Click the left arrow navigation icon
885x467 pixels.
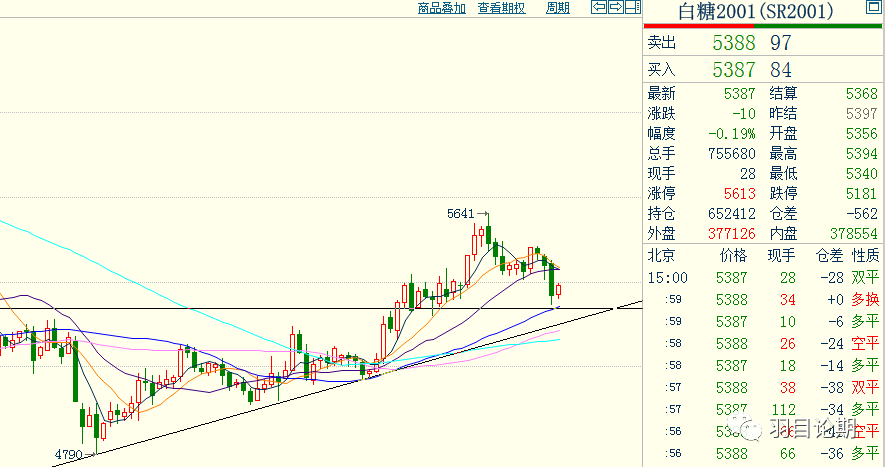coord(598,8)
